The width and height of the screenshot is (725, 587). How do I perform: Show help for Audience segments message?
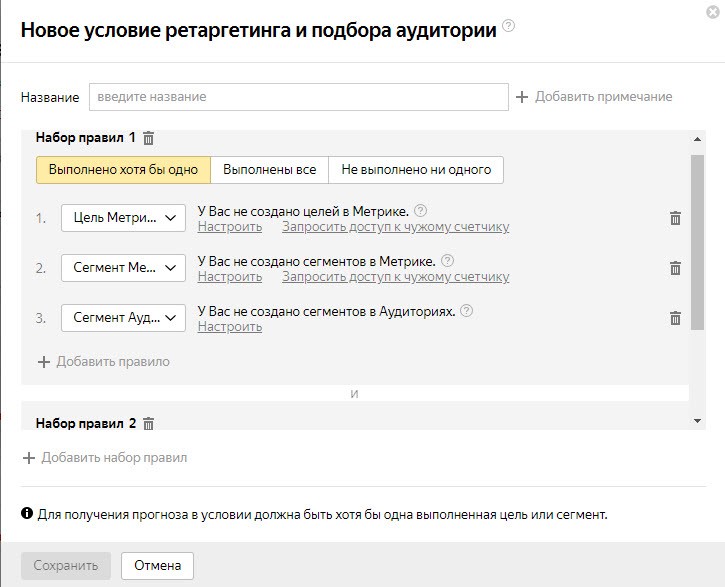467,311
